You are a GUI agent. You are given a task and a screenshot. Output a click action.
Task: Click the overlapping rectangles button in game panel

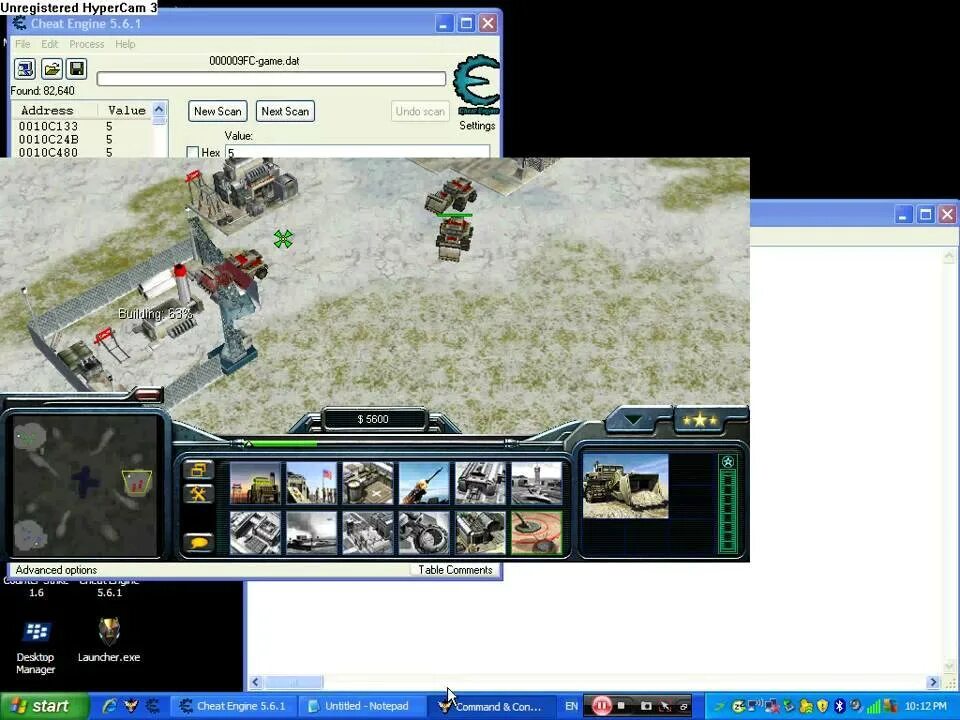198,470
